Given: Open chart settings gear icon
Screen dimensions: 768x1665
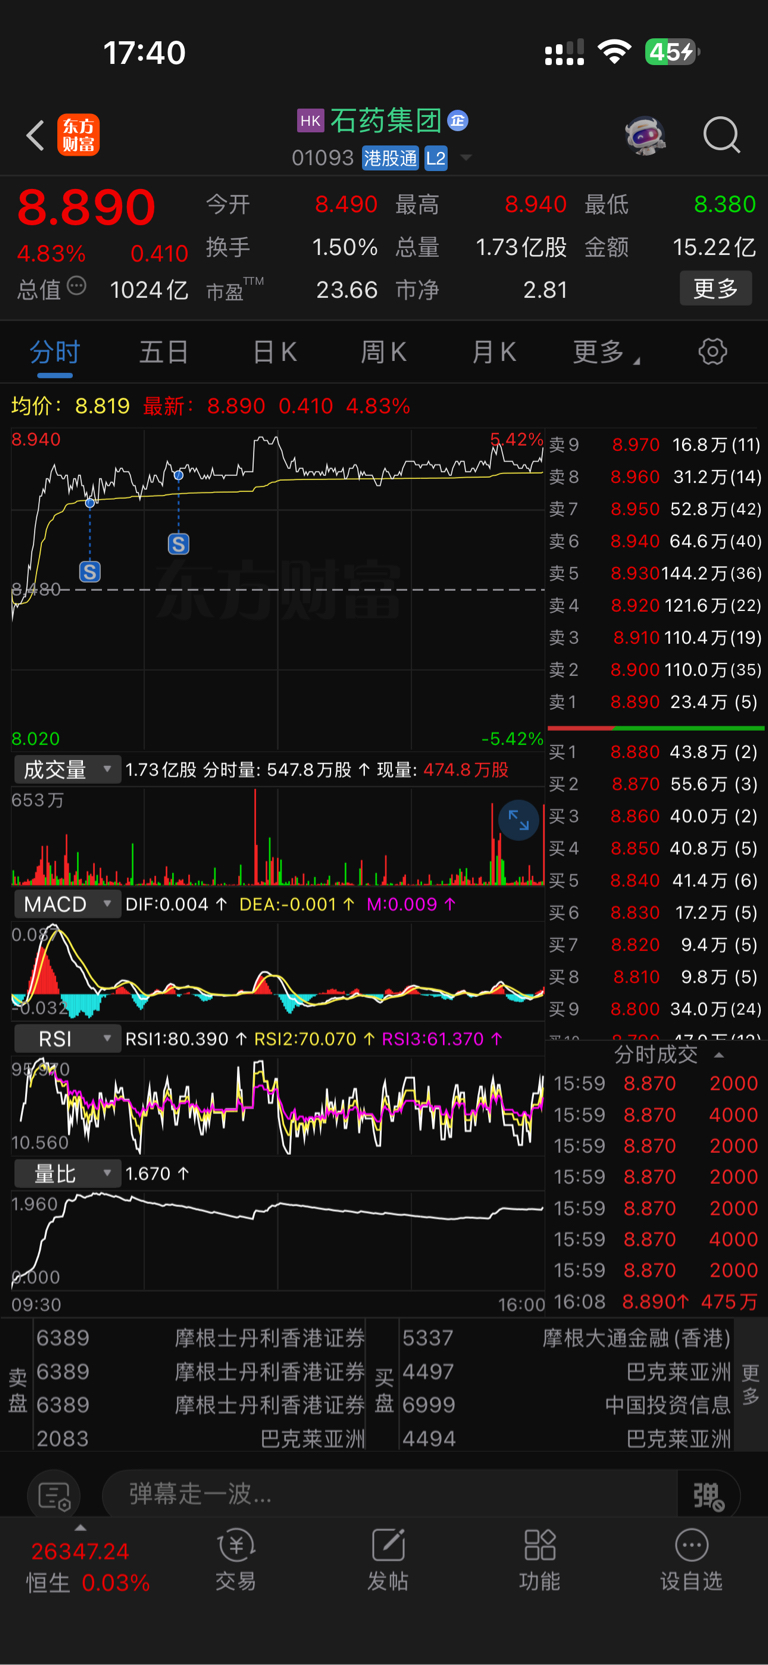Looking at the screenshot, I should (x=713, y=352).
